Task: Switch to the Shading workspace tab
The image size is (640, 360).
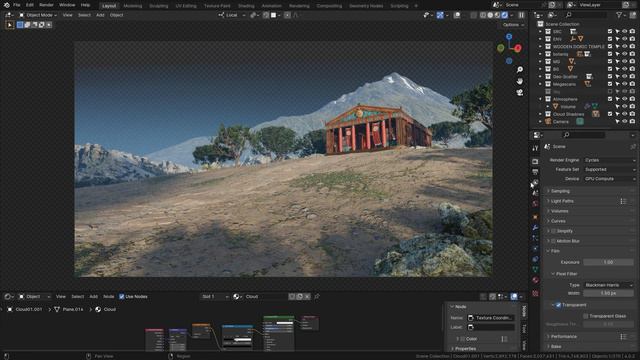Action: coord(246,6)
